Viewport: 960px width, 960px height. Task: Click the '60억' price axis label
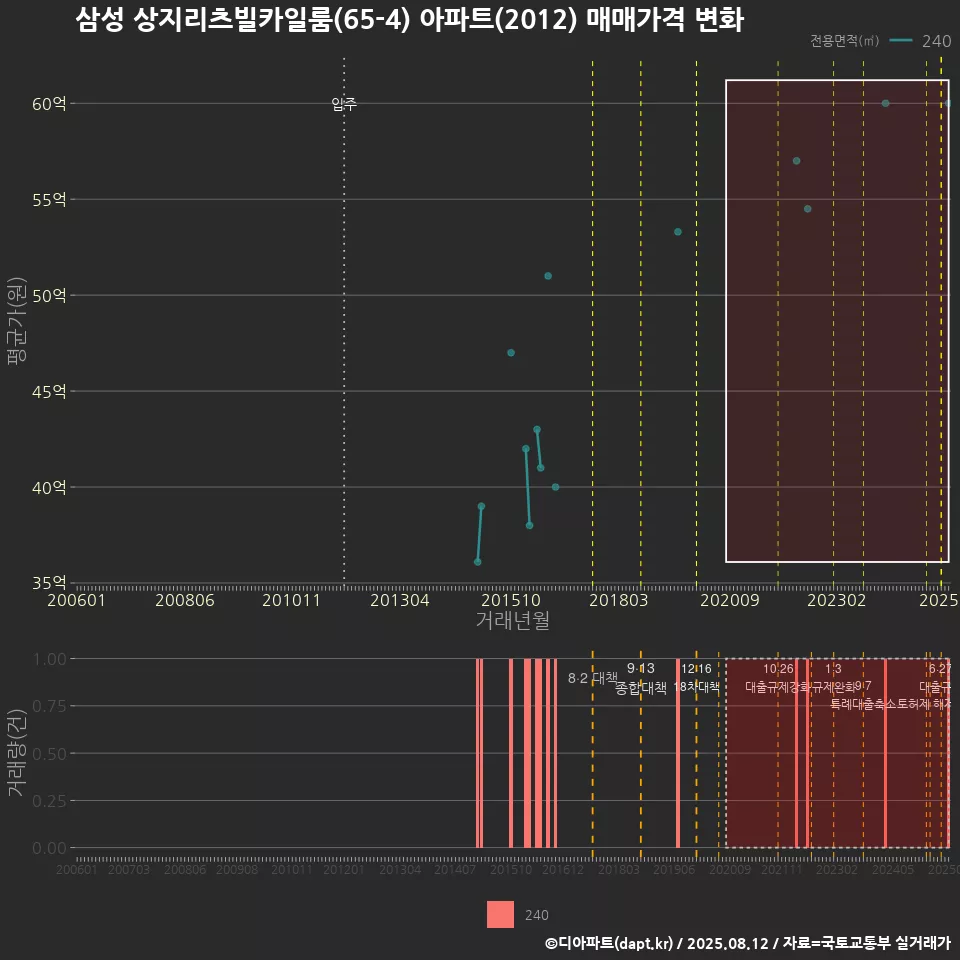(x=49, y=104)
